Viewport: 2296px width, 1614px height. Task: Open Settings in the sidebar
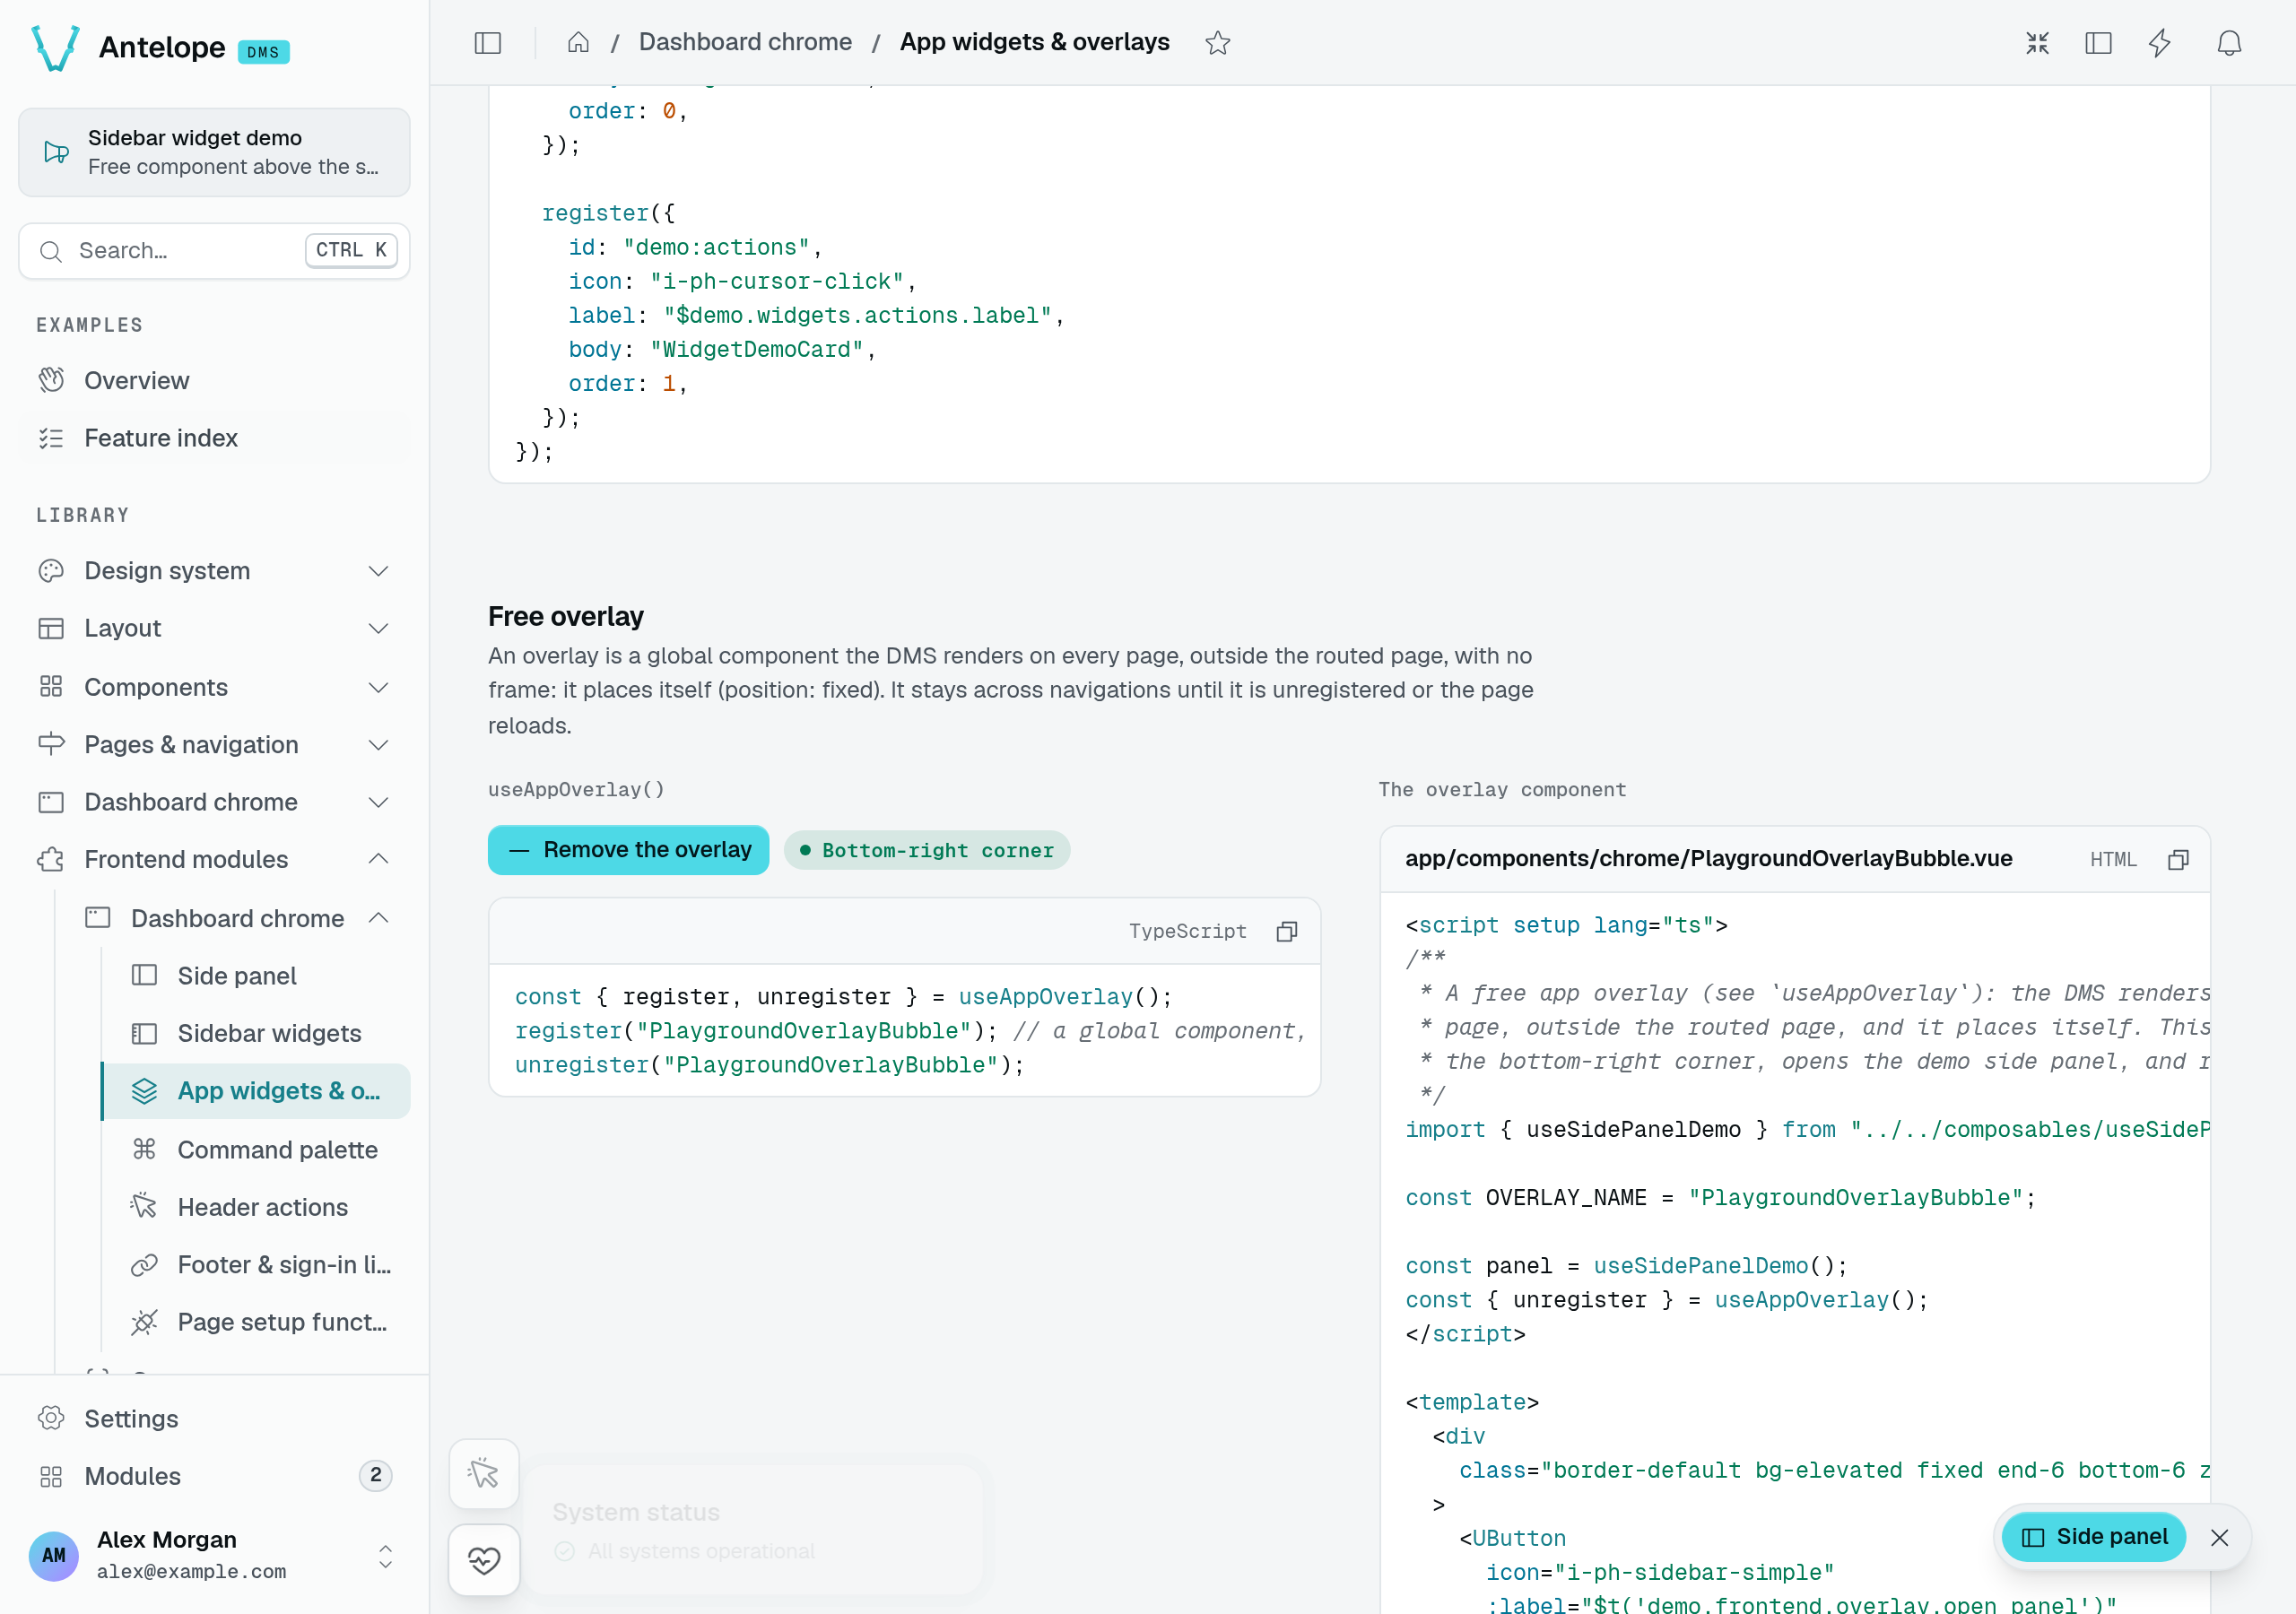point(214,1418)
